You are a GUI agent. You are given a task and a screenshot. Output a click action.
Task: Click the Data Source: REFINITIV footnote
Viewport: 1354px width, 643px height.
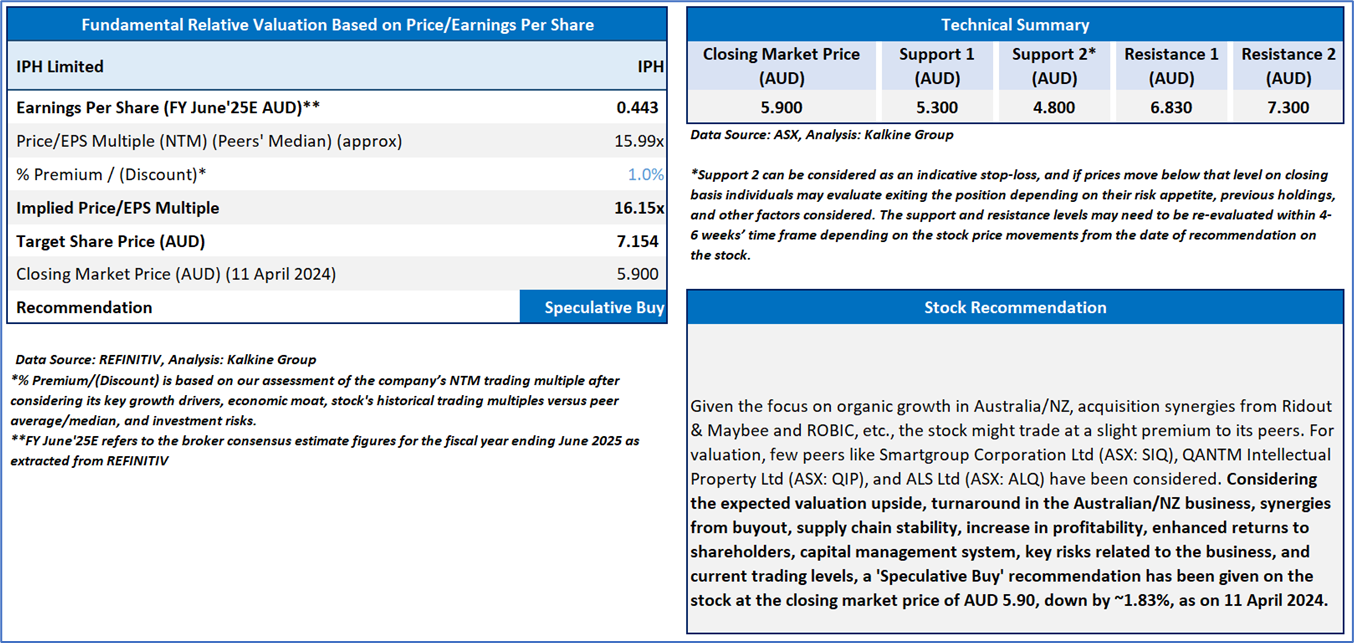pos(166,359)
